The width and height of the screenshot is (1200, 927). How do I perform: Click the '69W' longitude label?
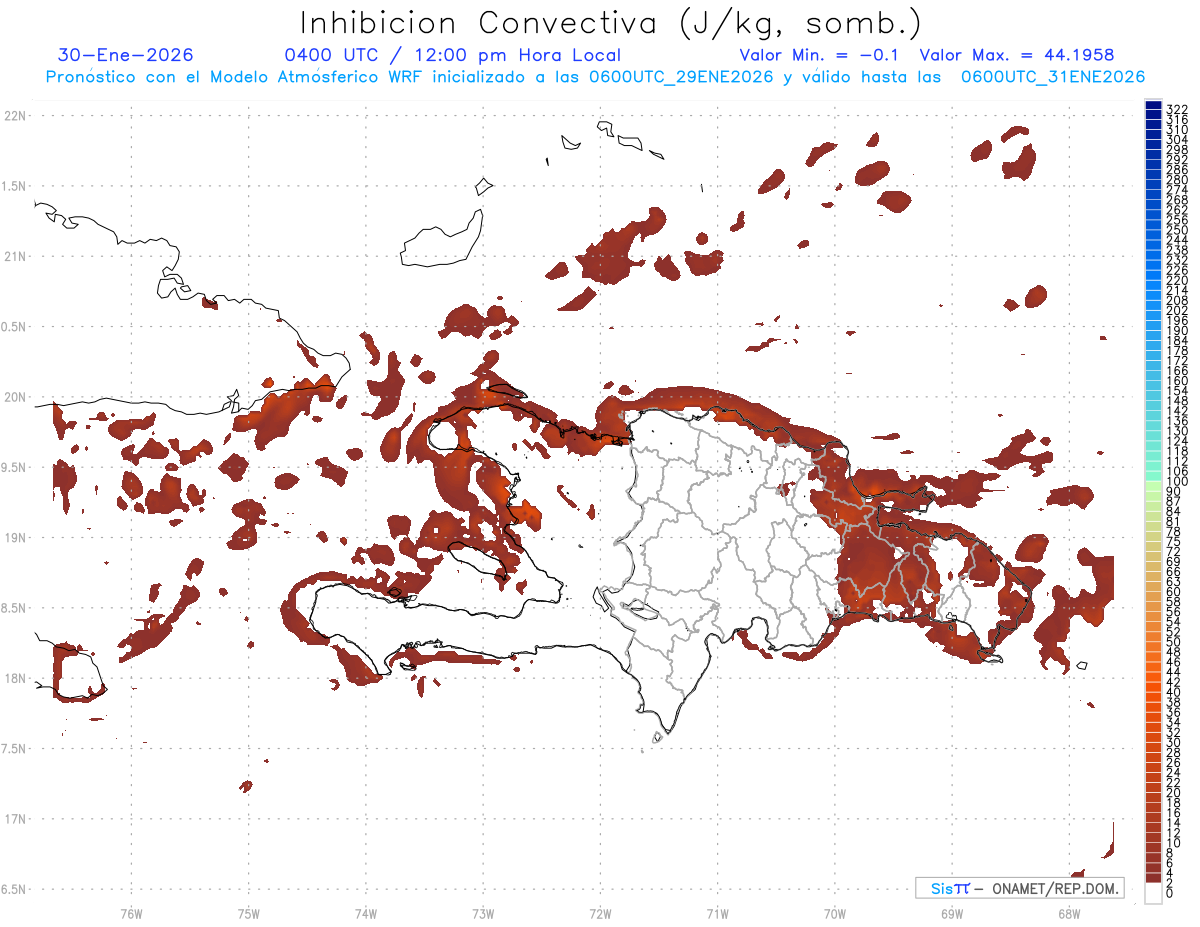952,913
